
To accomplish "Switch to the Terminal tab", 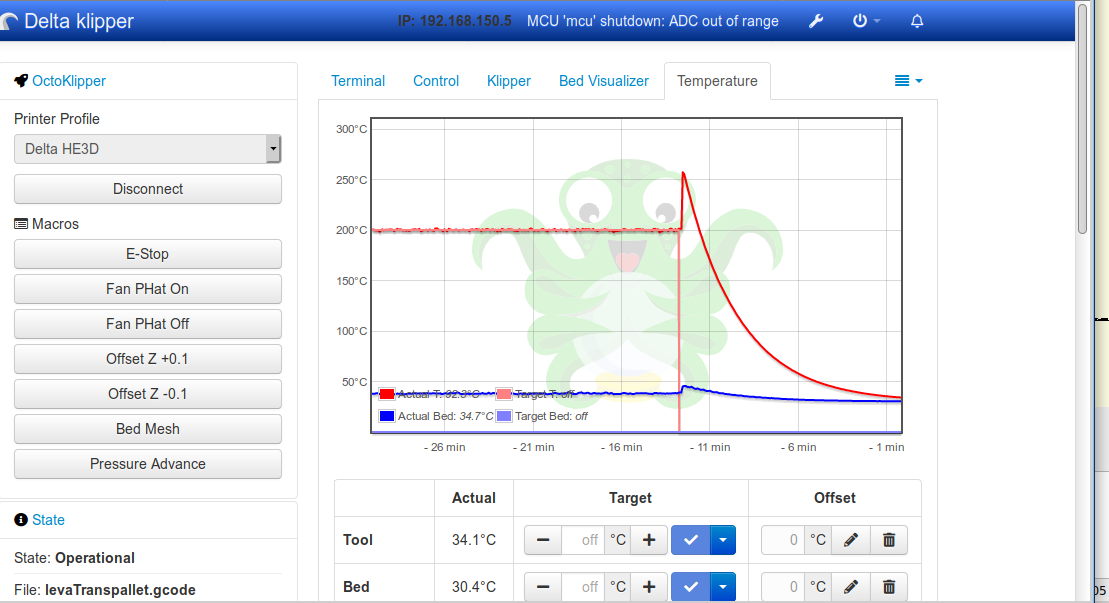I will [358, 81].
